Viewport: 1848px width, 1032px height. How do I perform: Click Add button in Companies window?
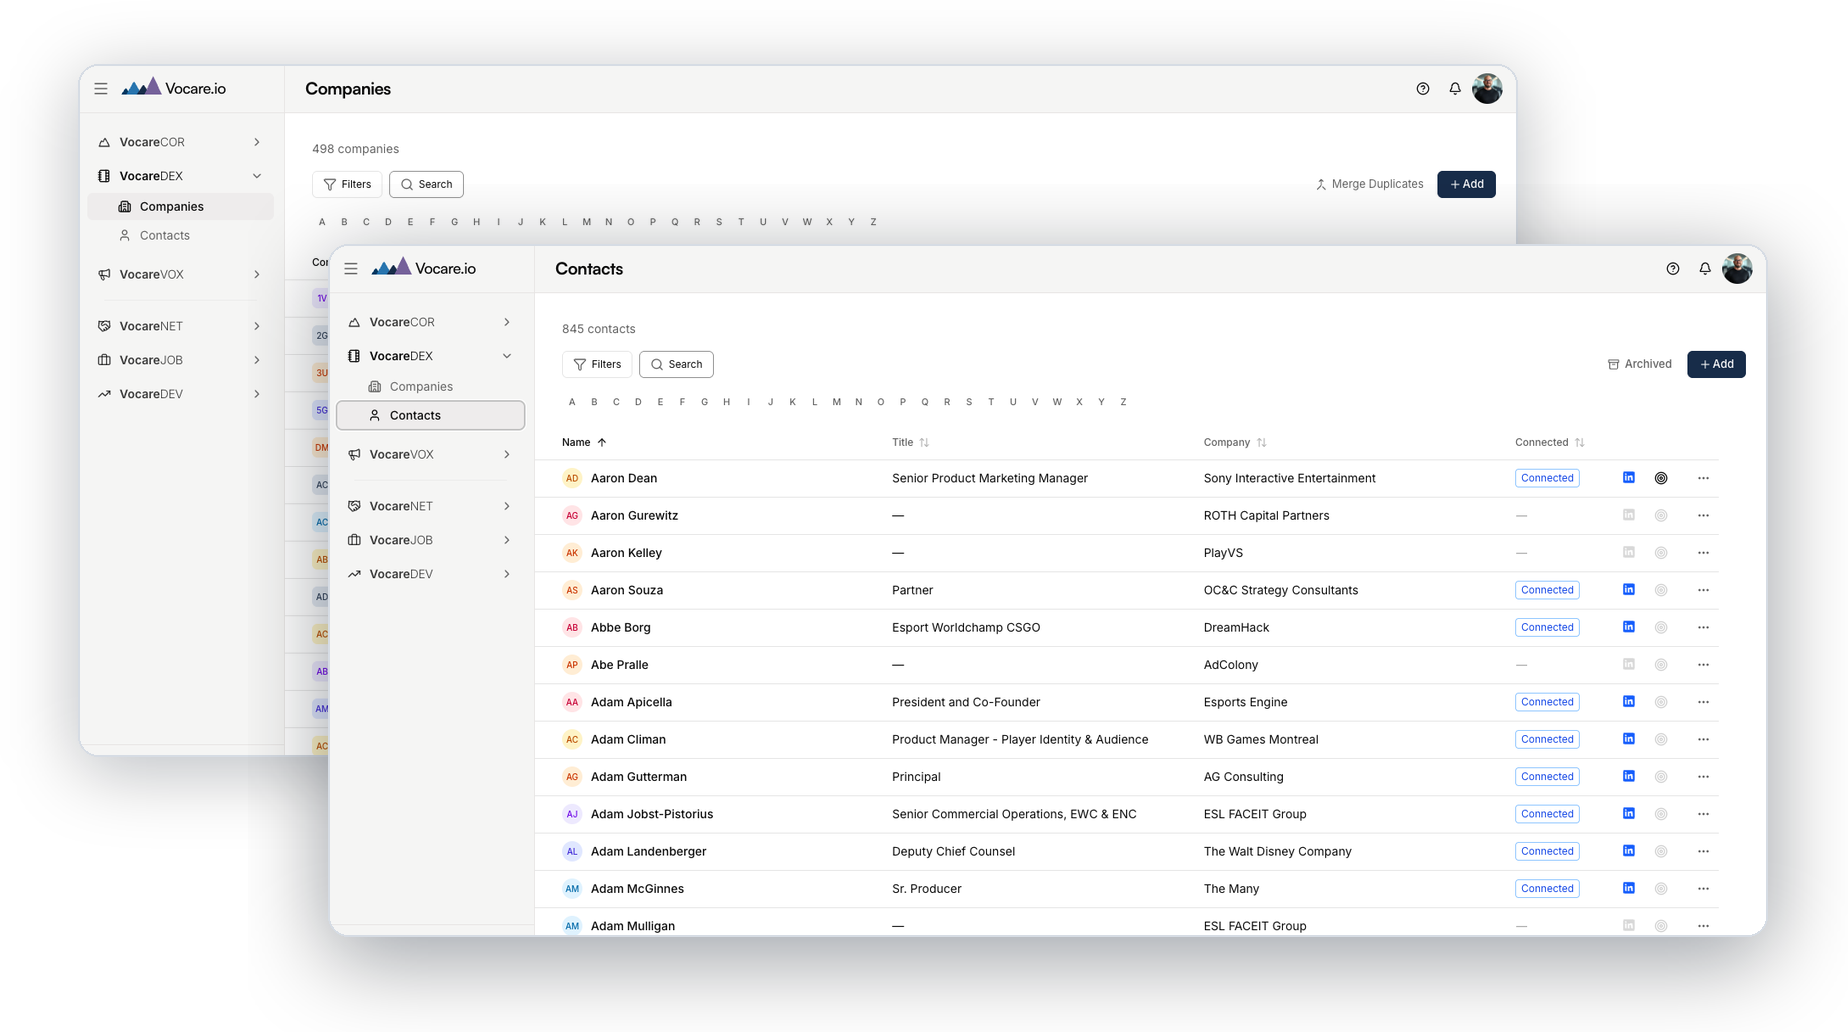(1466, 184)
